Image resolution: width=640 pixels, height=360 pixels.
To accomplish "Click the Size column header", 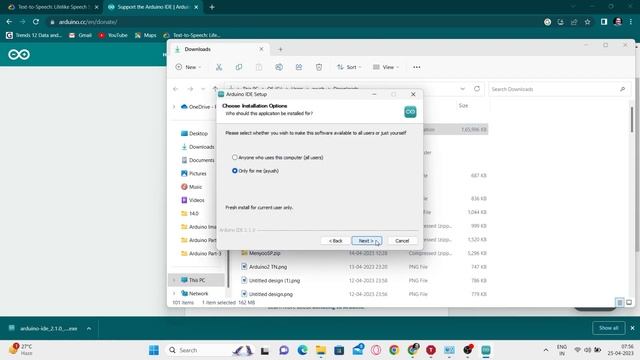I will (463, 106).
